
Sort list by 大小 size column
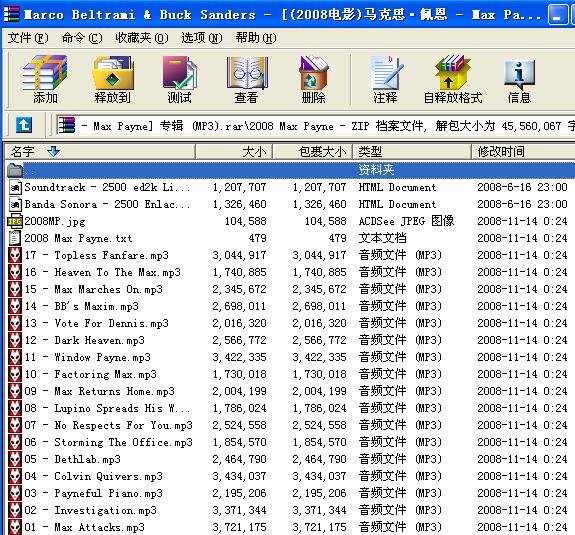click(x=234, y=151)
